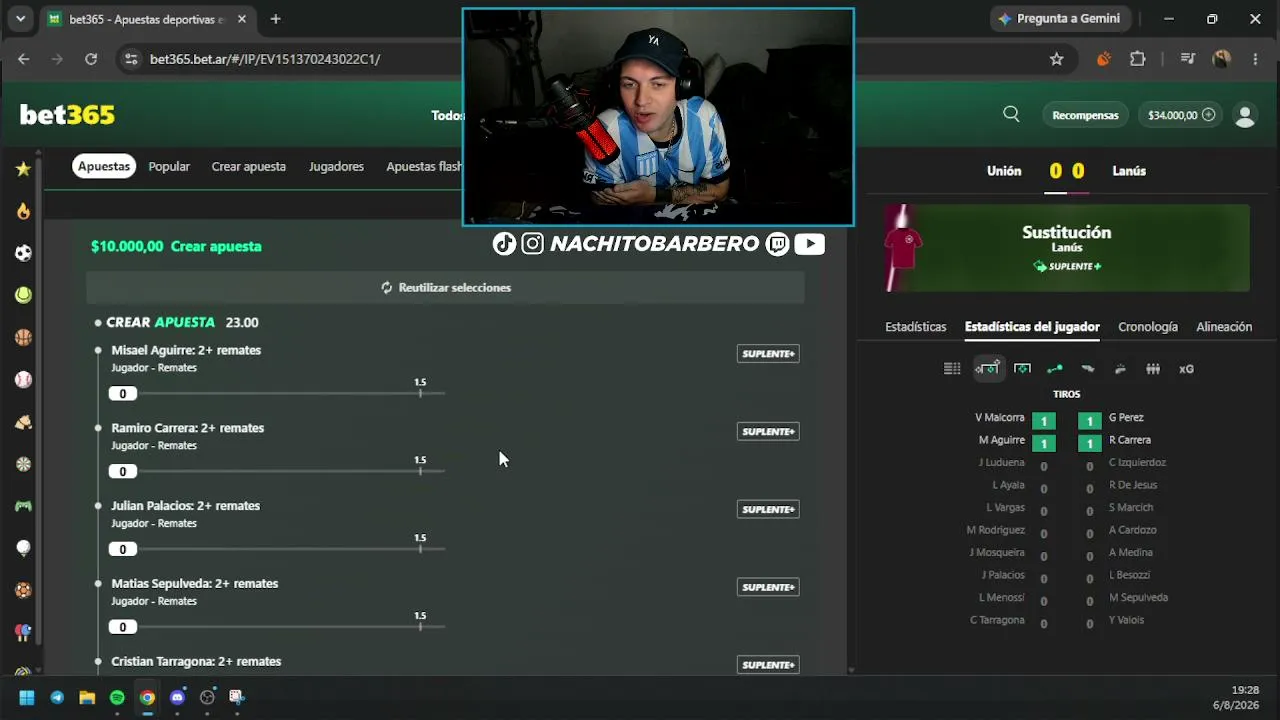
Task: Open the favorites star in sidebar
Action: click(x=23, y=169)
